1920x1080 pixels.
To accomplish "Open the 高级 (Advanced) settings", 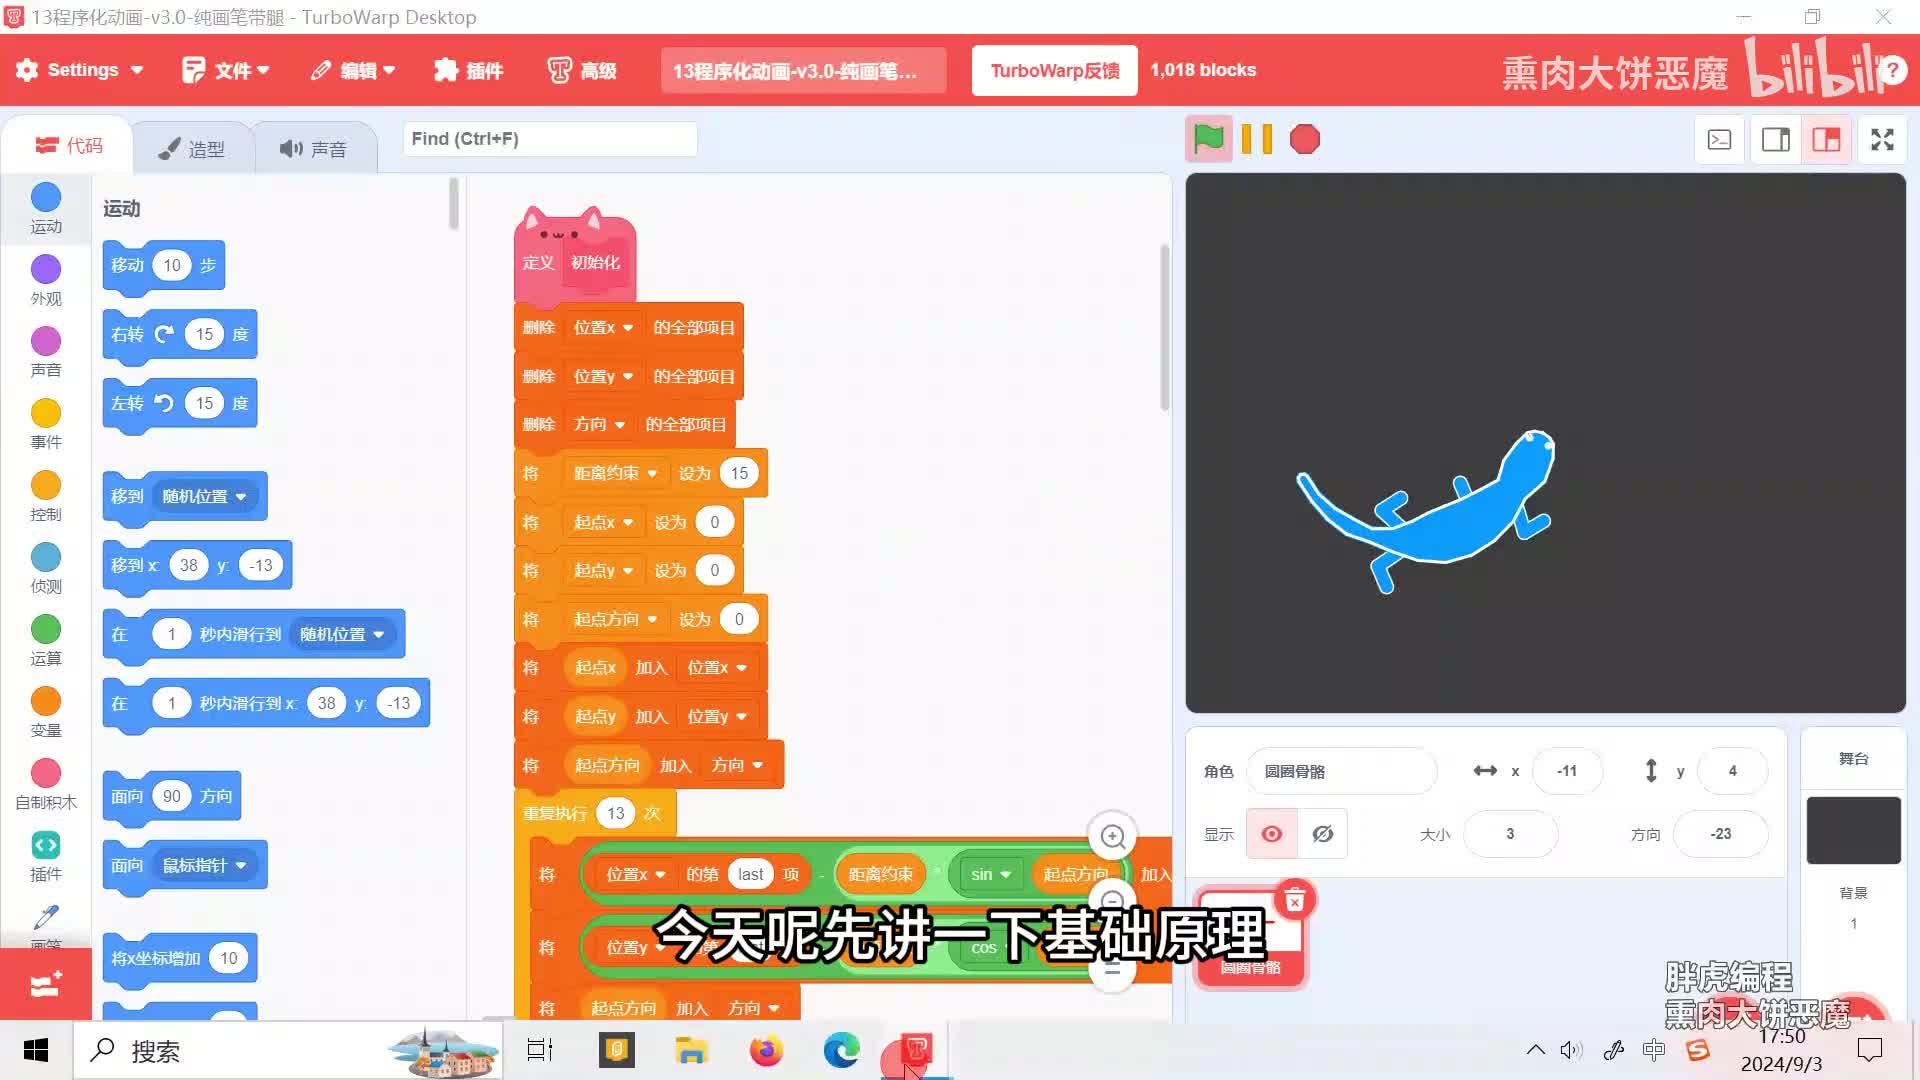I will point(582,70).
